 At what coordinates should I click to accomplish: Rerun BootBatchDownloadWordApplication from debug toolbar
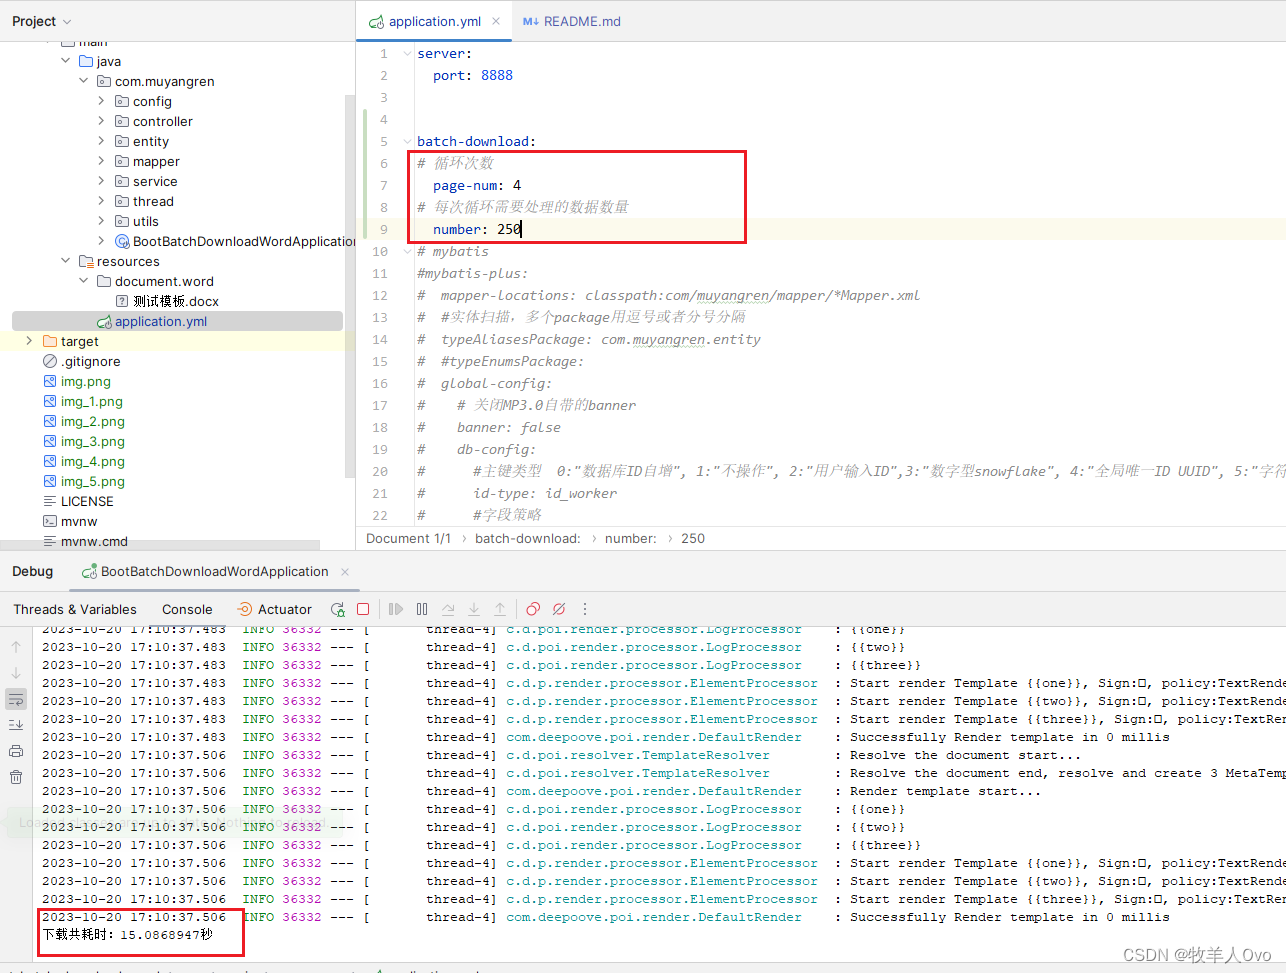pyautogui.click(x=338, y=609)
